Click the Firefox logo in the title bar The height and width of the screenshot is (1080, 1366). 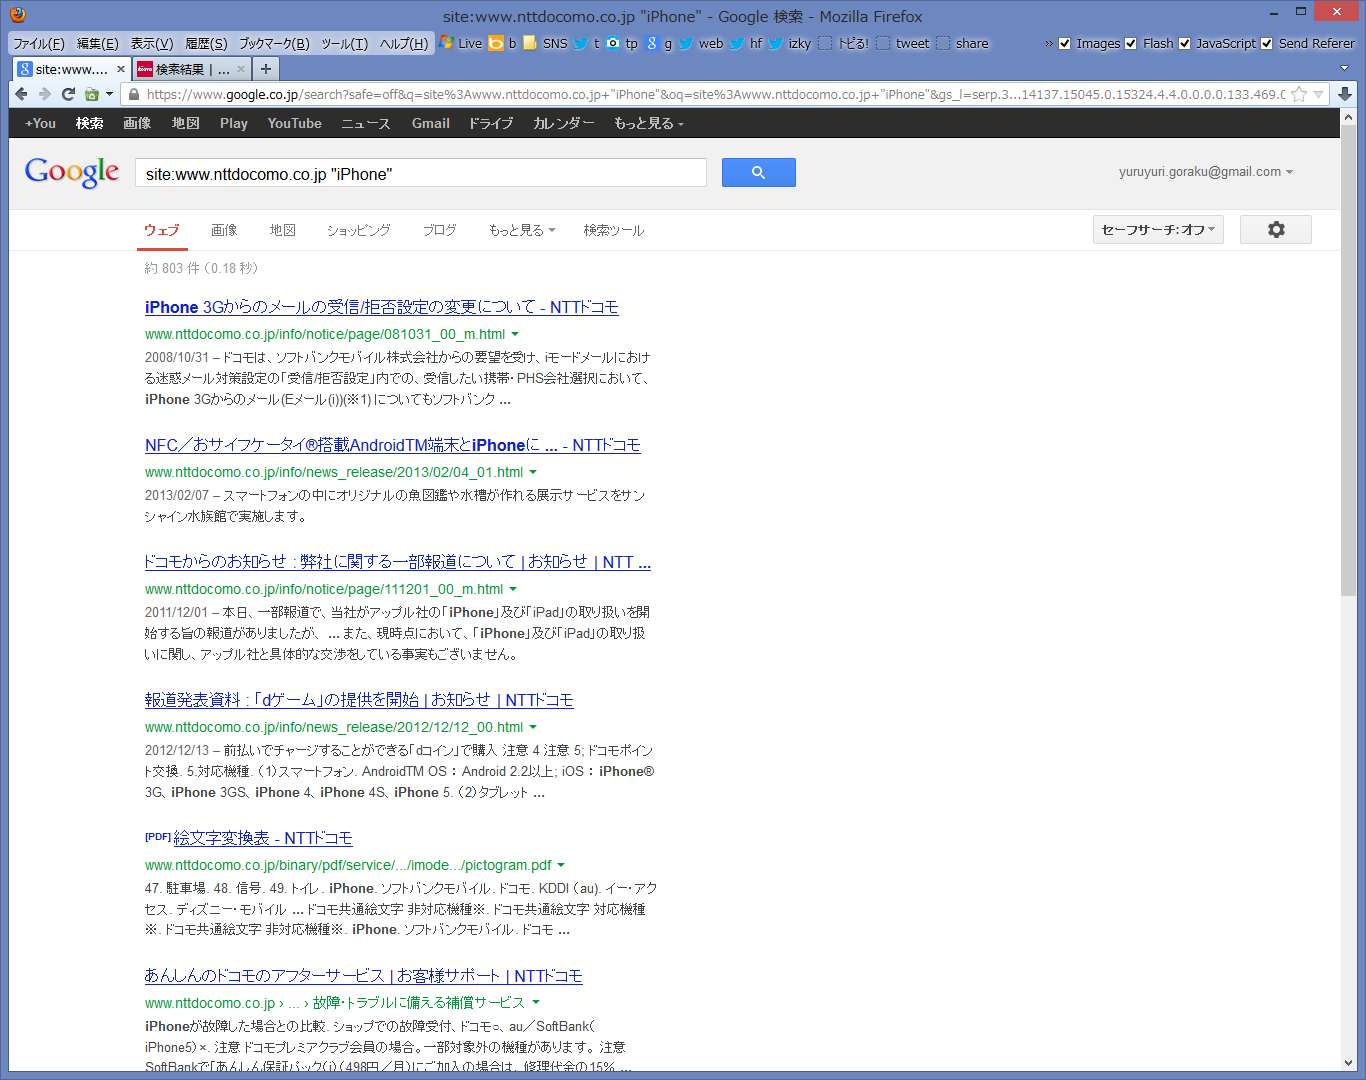(18, 15)
